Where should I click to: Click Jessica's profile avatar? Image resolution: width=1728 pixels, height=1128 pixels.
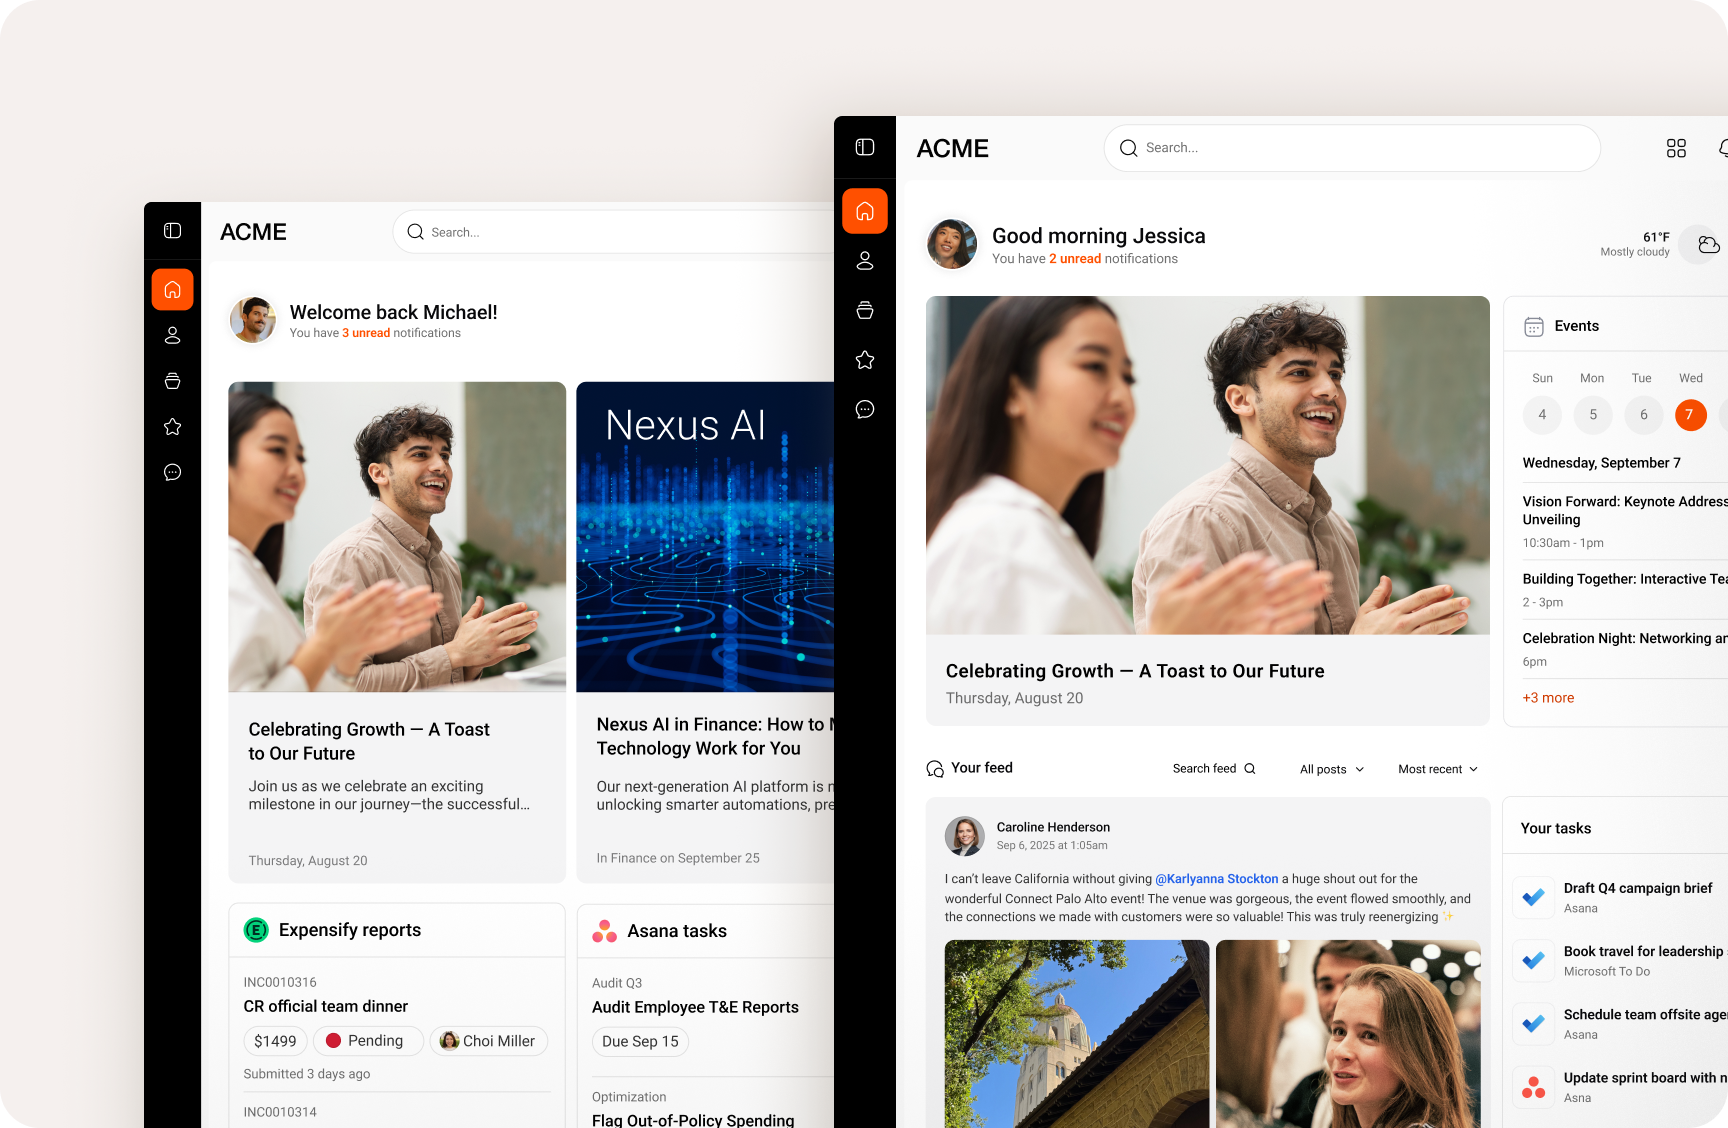point(952,244)
